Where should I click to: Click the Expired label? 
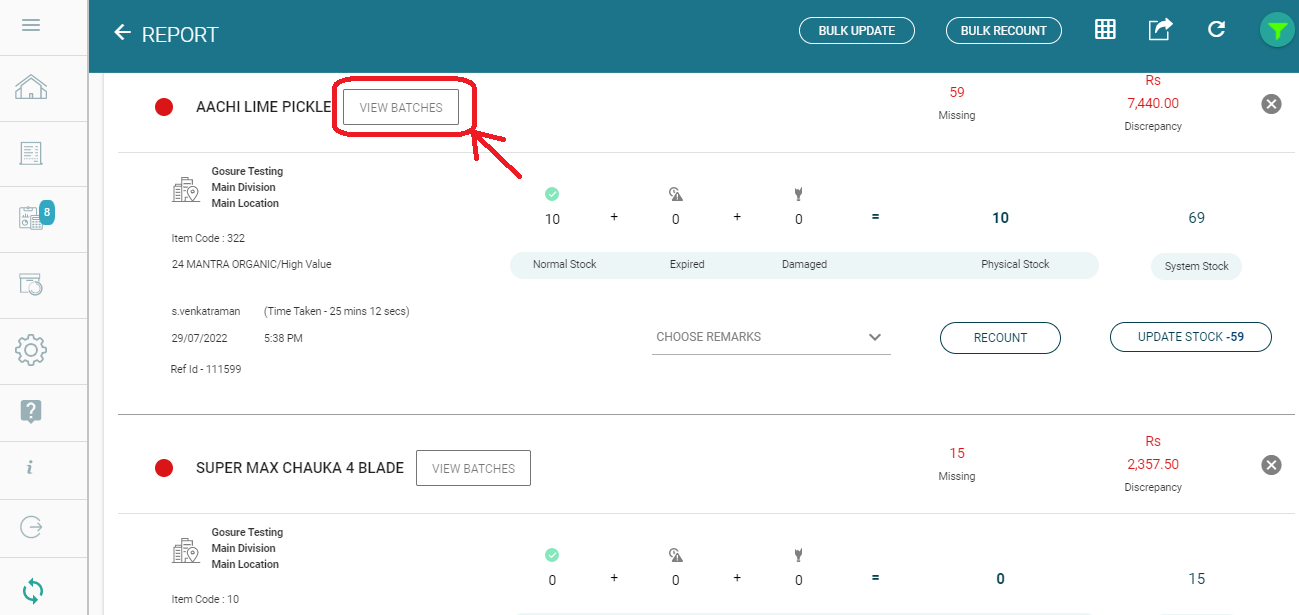point(687,265)
